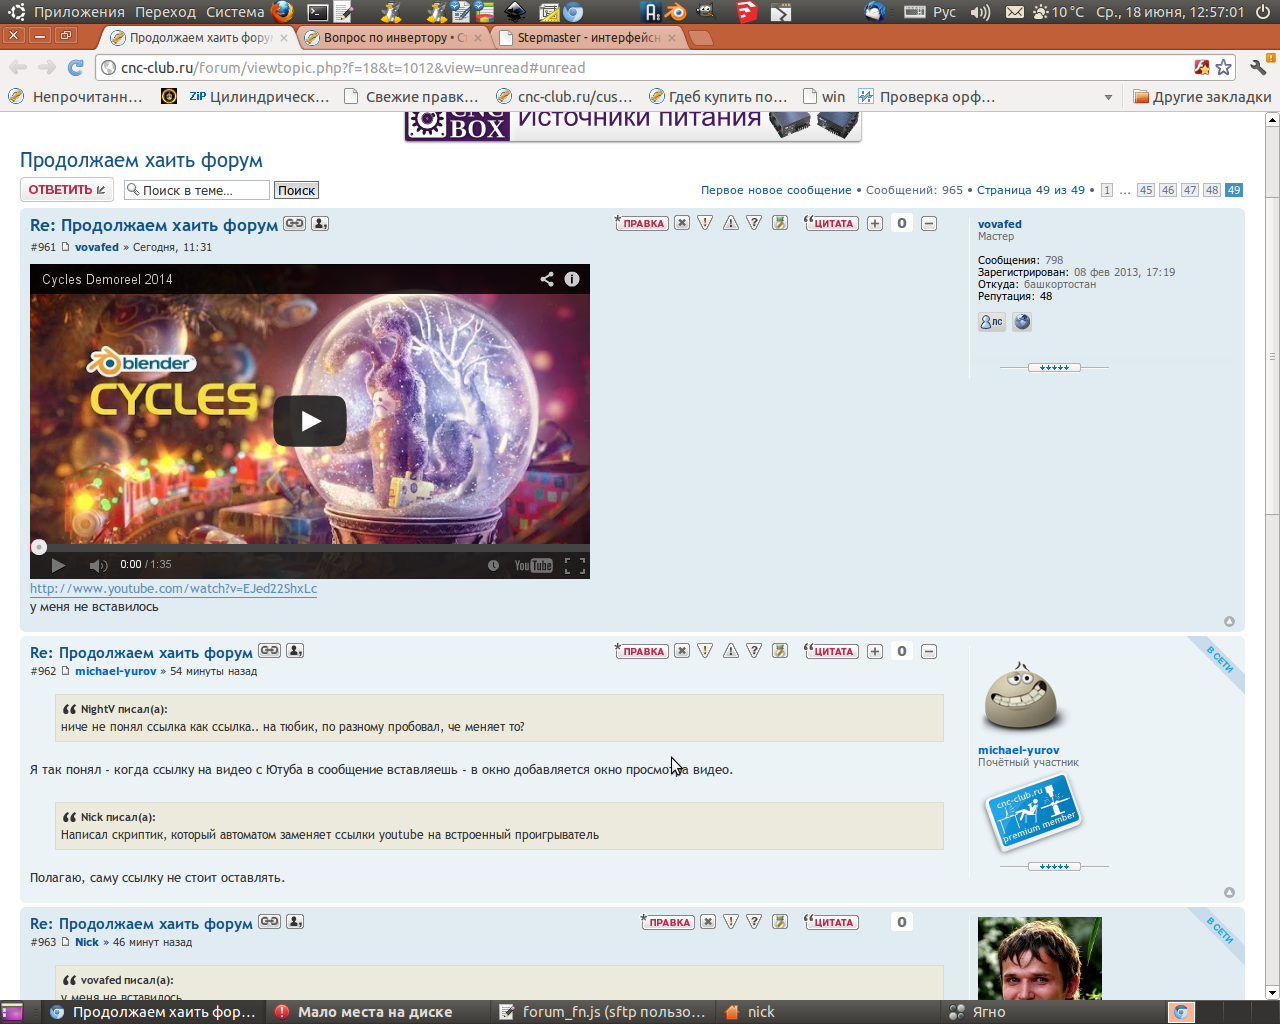Open the Система menu
This screenshot has height=1024, width=1280.
235,12
